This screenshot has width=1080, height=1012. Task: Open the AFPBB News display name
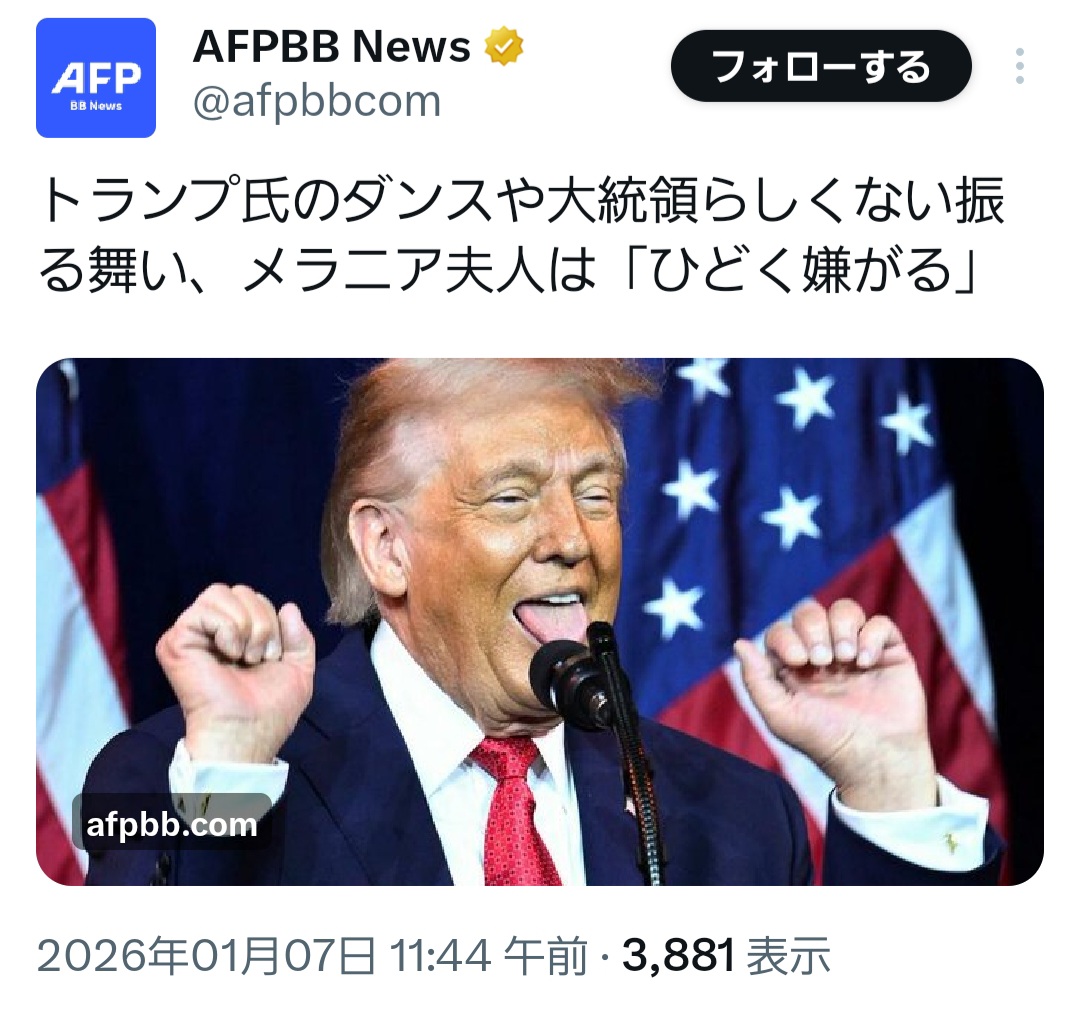tap(332, 46)
